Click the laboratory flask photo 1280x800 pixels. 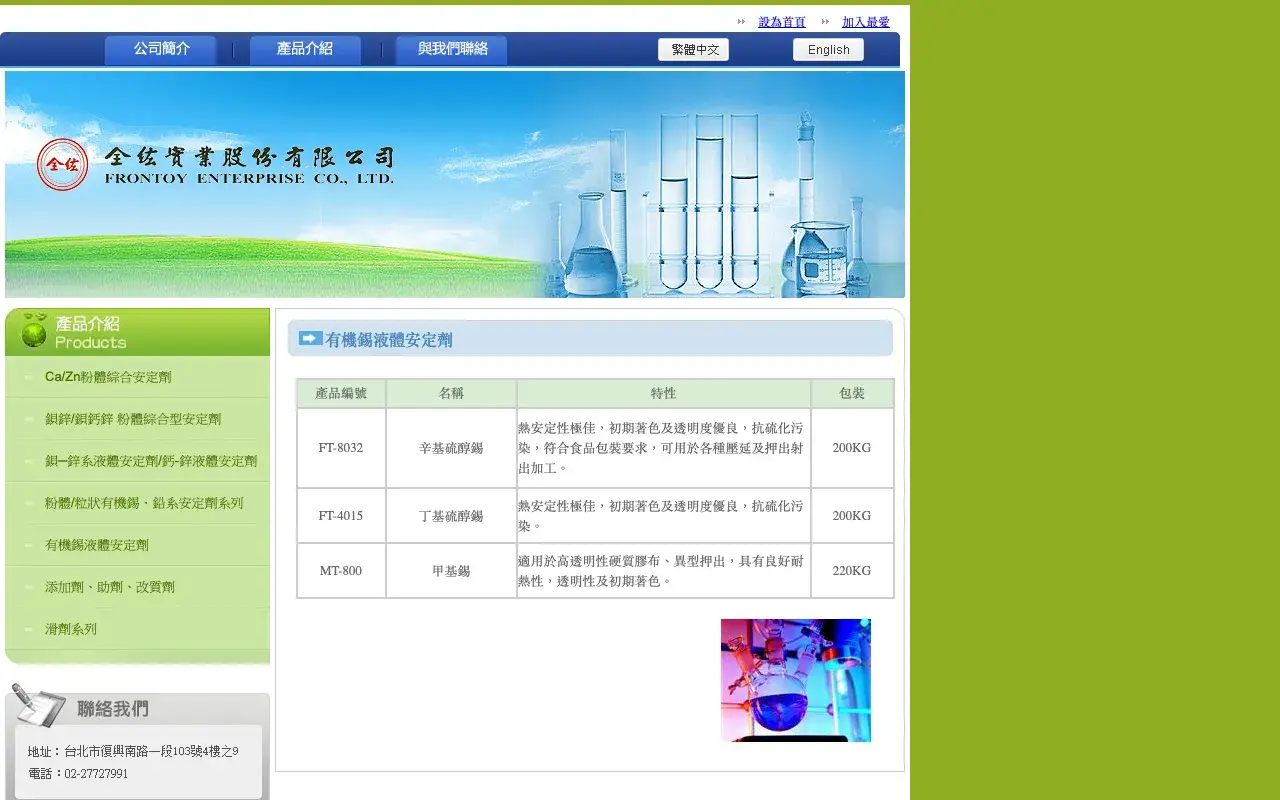click(x=796, y=680)
